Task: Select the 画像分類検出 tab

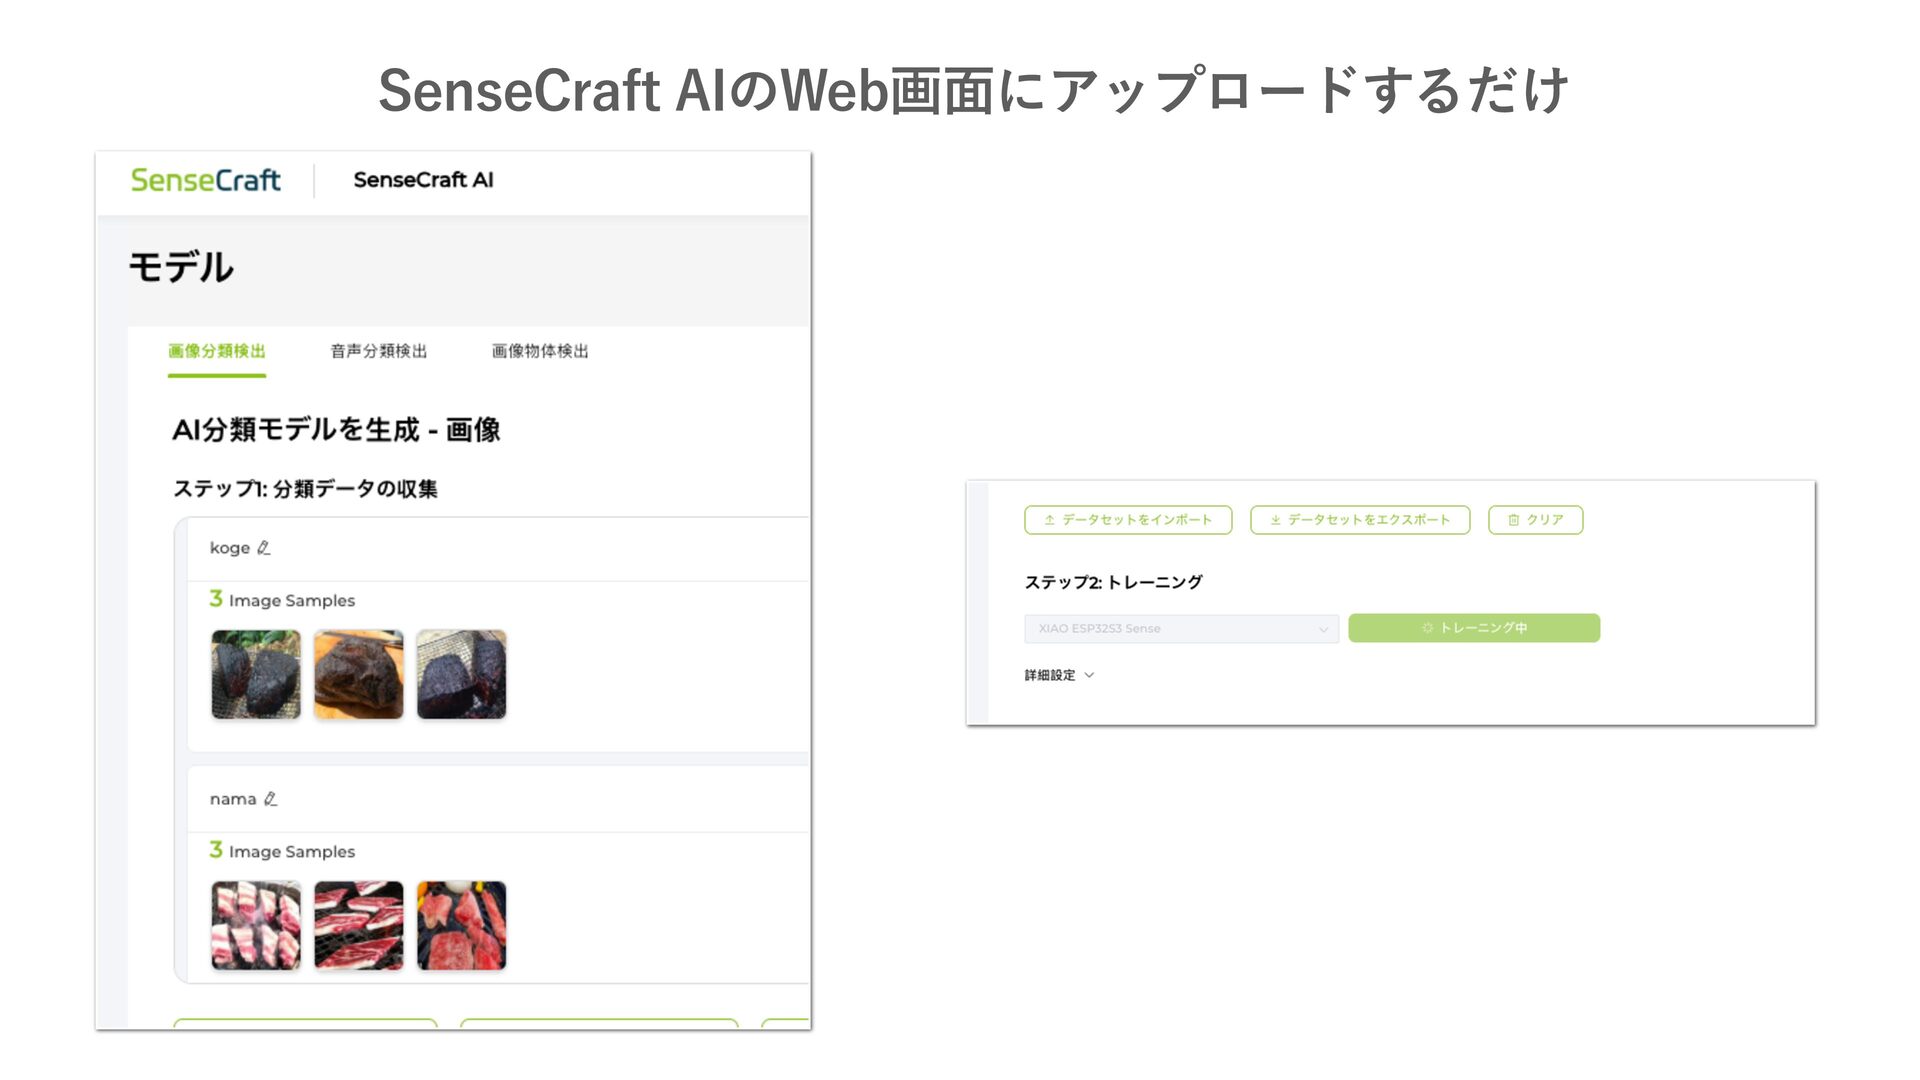Action: [217, 351]
